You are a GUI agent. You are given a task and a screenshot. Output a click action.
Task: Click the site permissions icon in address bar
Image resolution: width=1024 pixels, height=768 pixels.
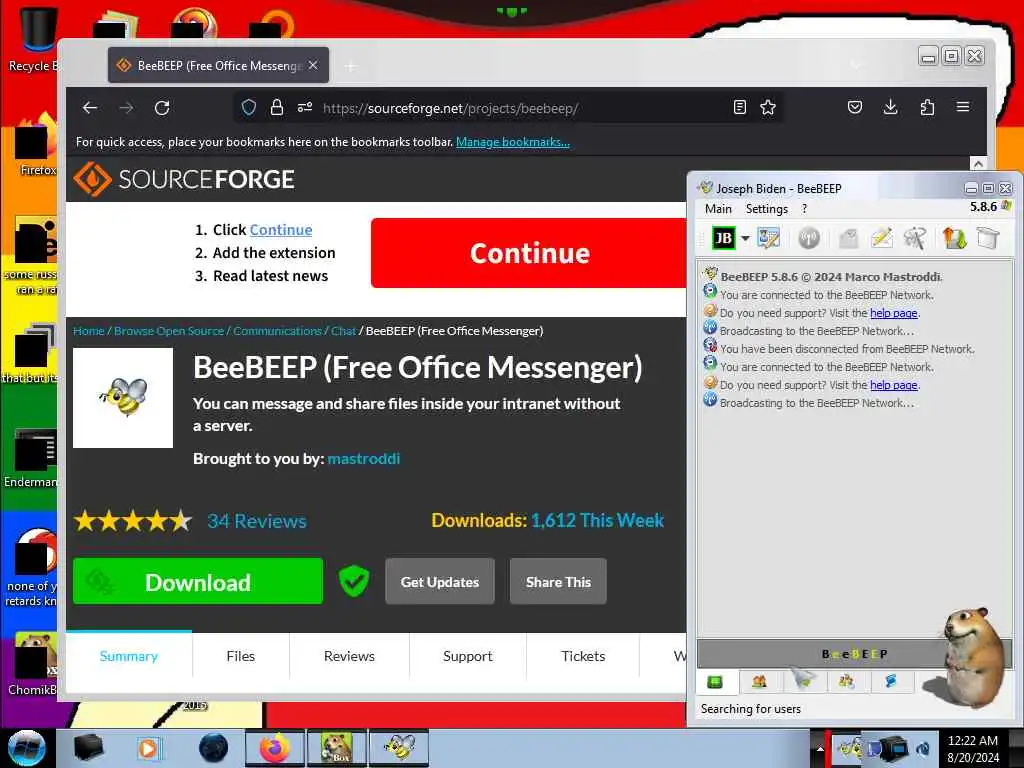(x=305, y=108)
